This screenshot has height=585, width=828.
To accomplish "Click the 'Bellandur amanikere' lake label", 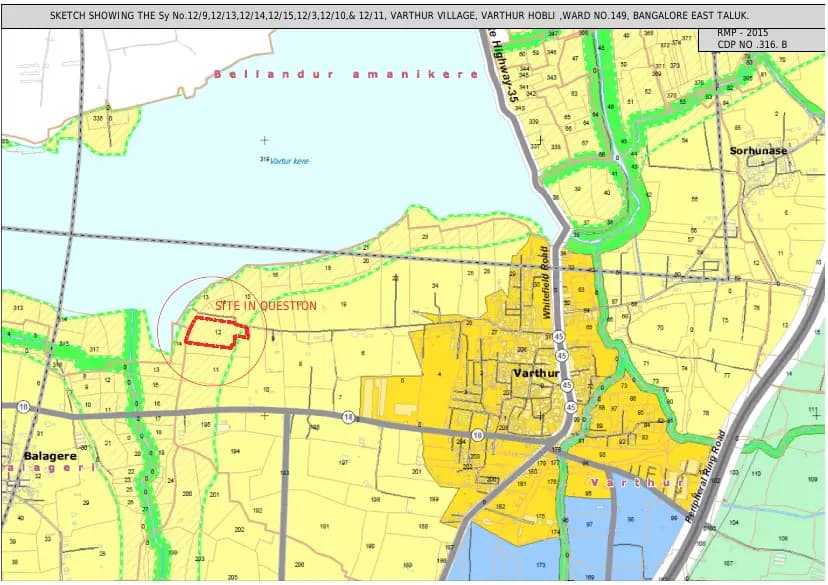I will [x=346, y=74].
